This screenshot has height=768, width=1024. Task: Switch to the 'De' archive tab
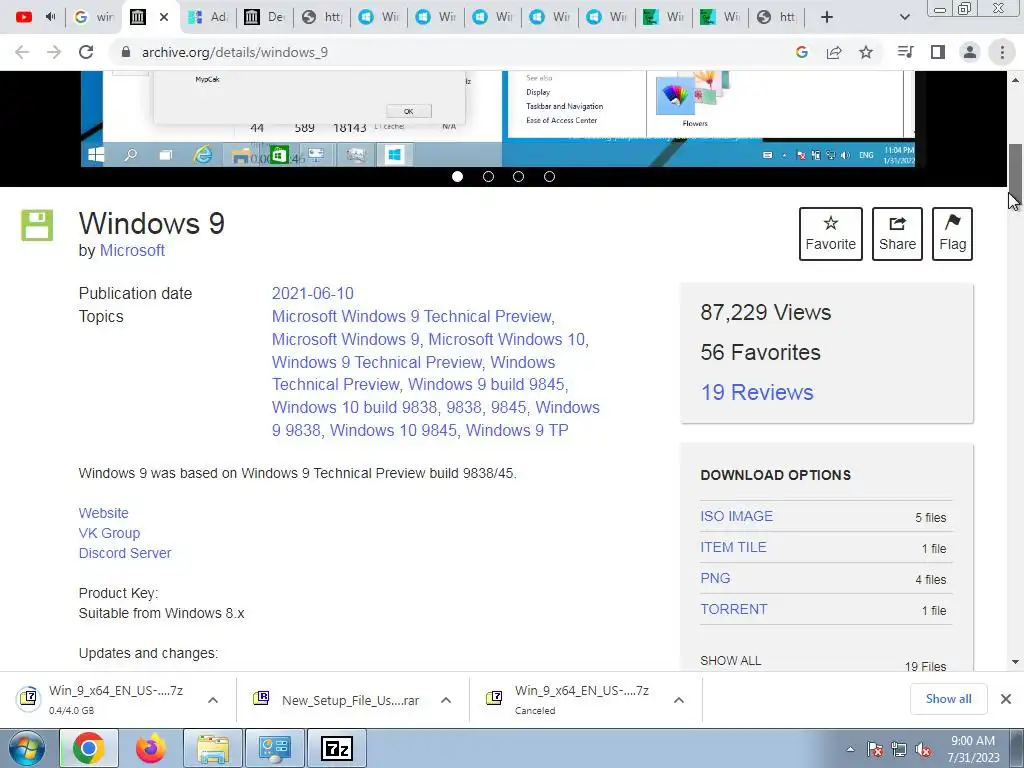pyautogui.click(x=265, y=17)
